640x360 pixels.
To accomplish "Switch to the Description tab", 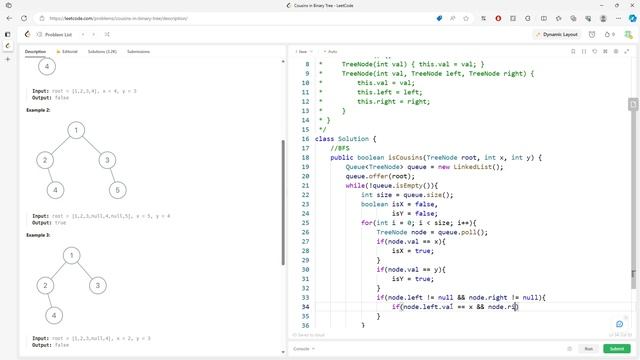I will click(35, 52).
